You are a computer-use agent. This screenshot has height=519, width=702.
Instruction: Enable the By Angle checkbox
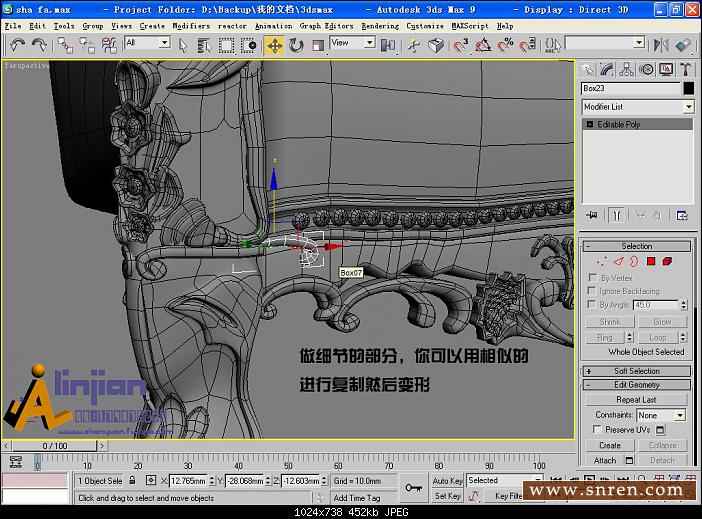tap(593, 305)
